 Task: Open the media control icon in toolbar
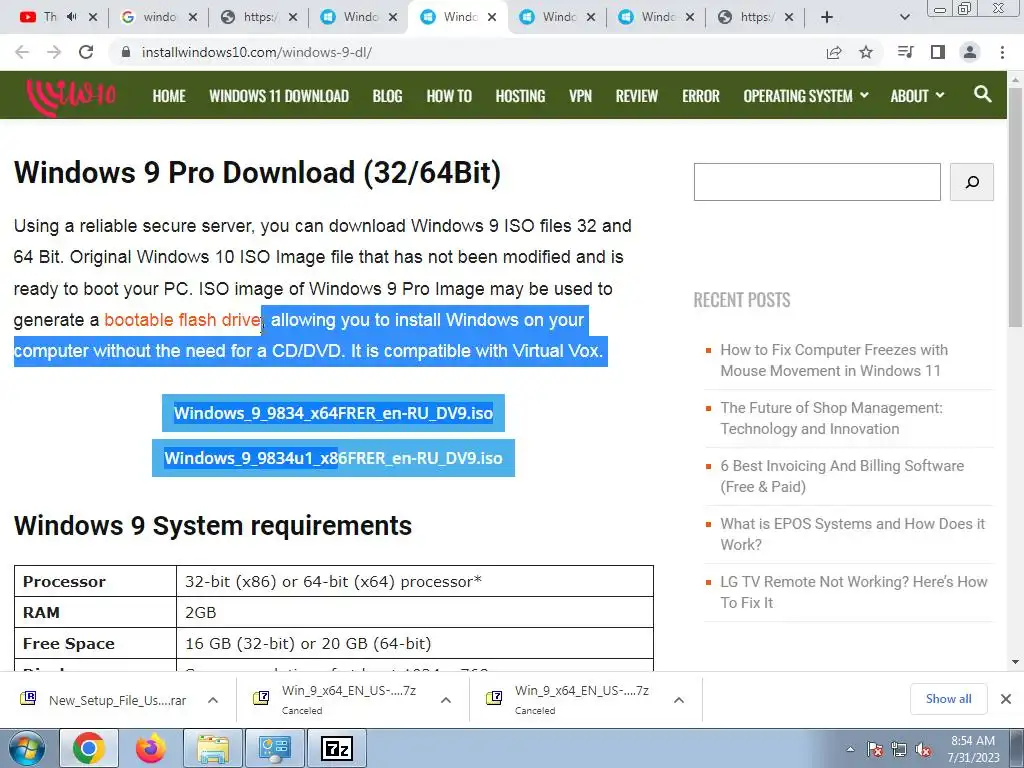(905, 52)
